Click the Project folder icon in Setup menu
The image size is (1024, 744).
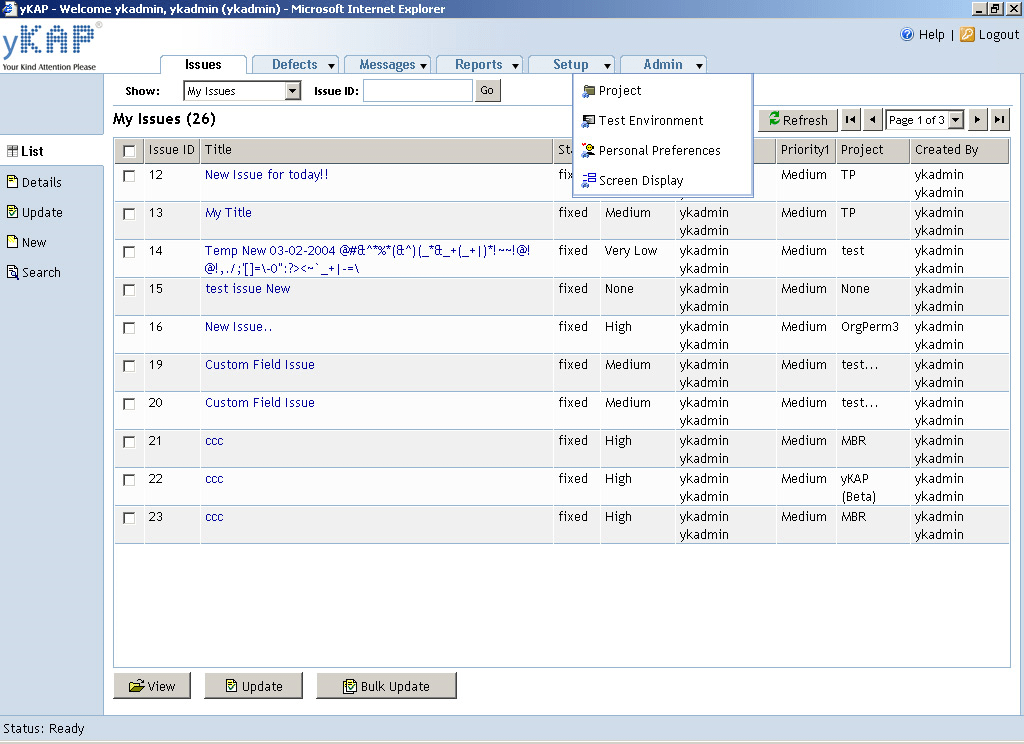point(588,91)
